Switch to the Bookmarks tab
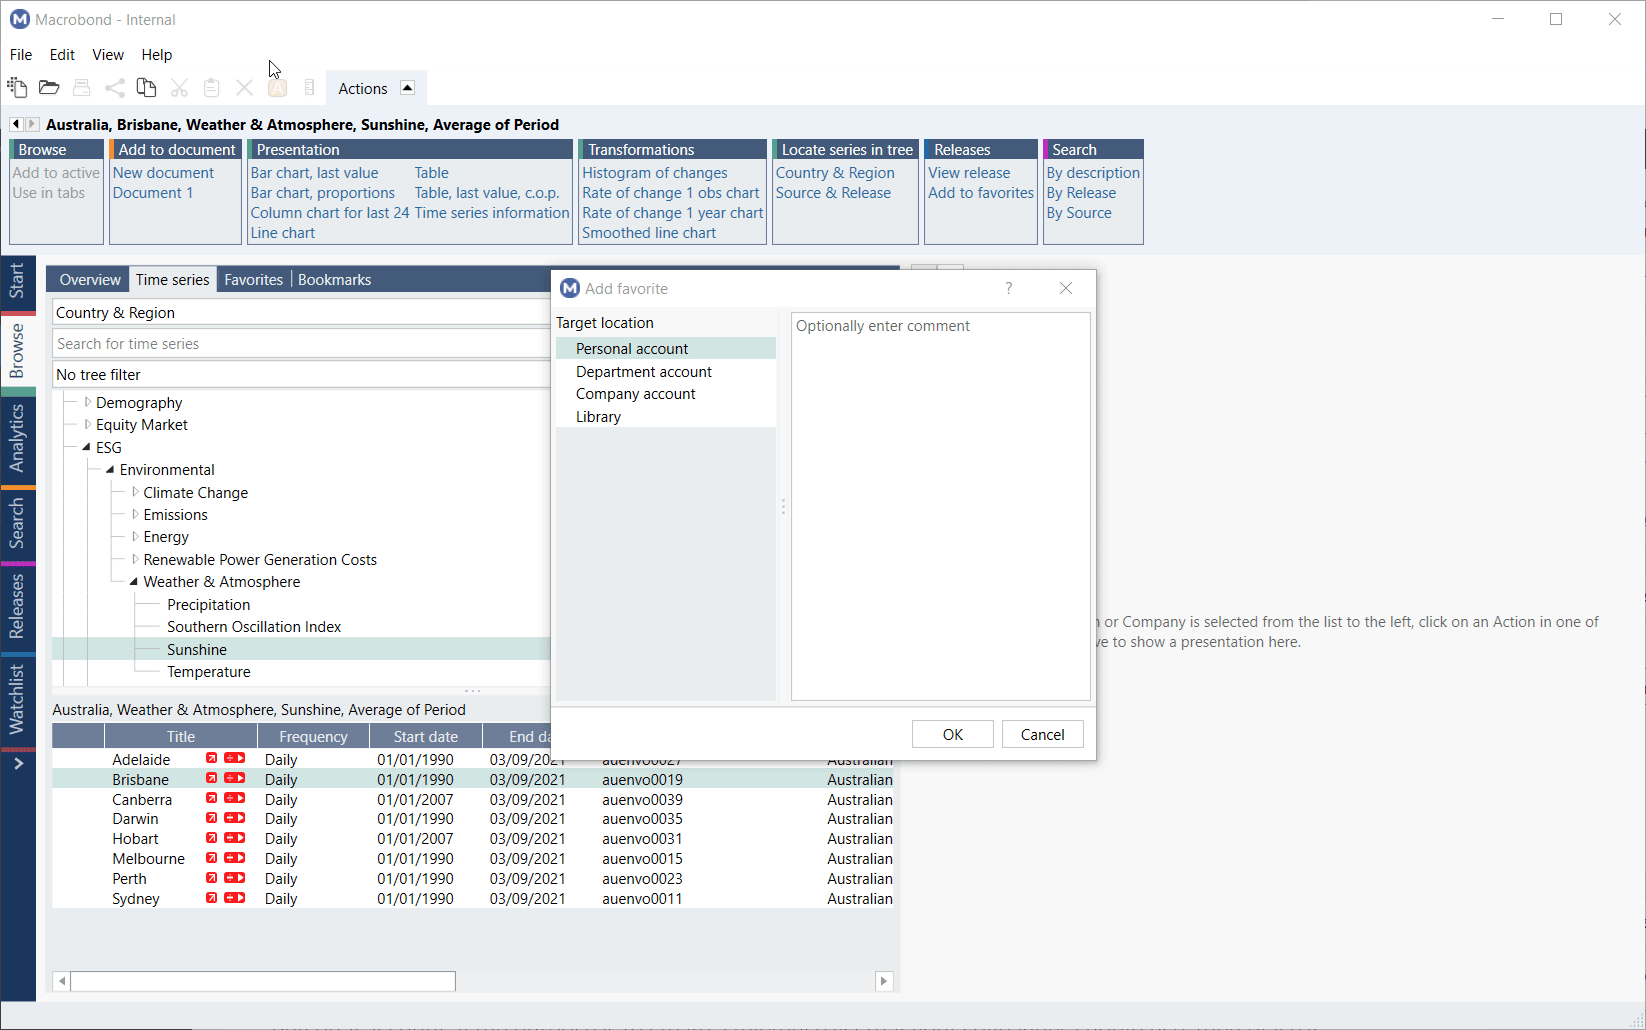 click(x=334, y=280)
